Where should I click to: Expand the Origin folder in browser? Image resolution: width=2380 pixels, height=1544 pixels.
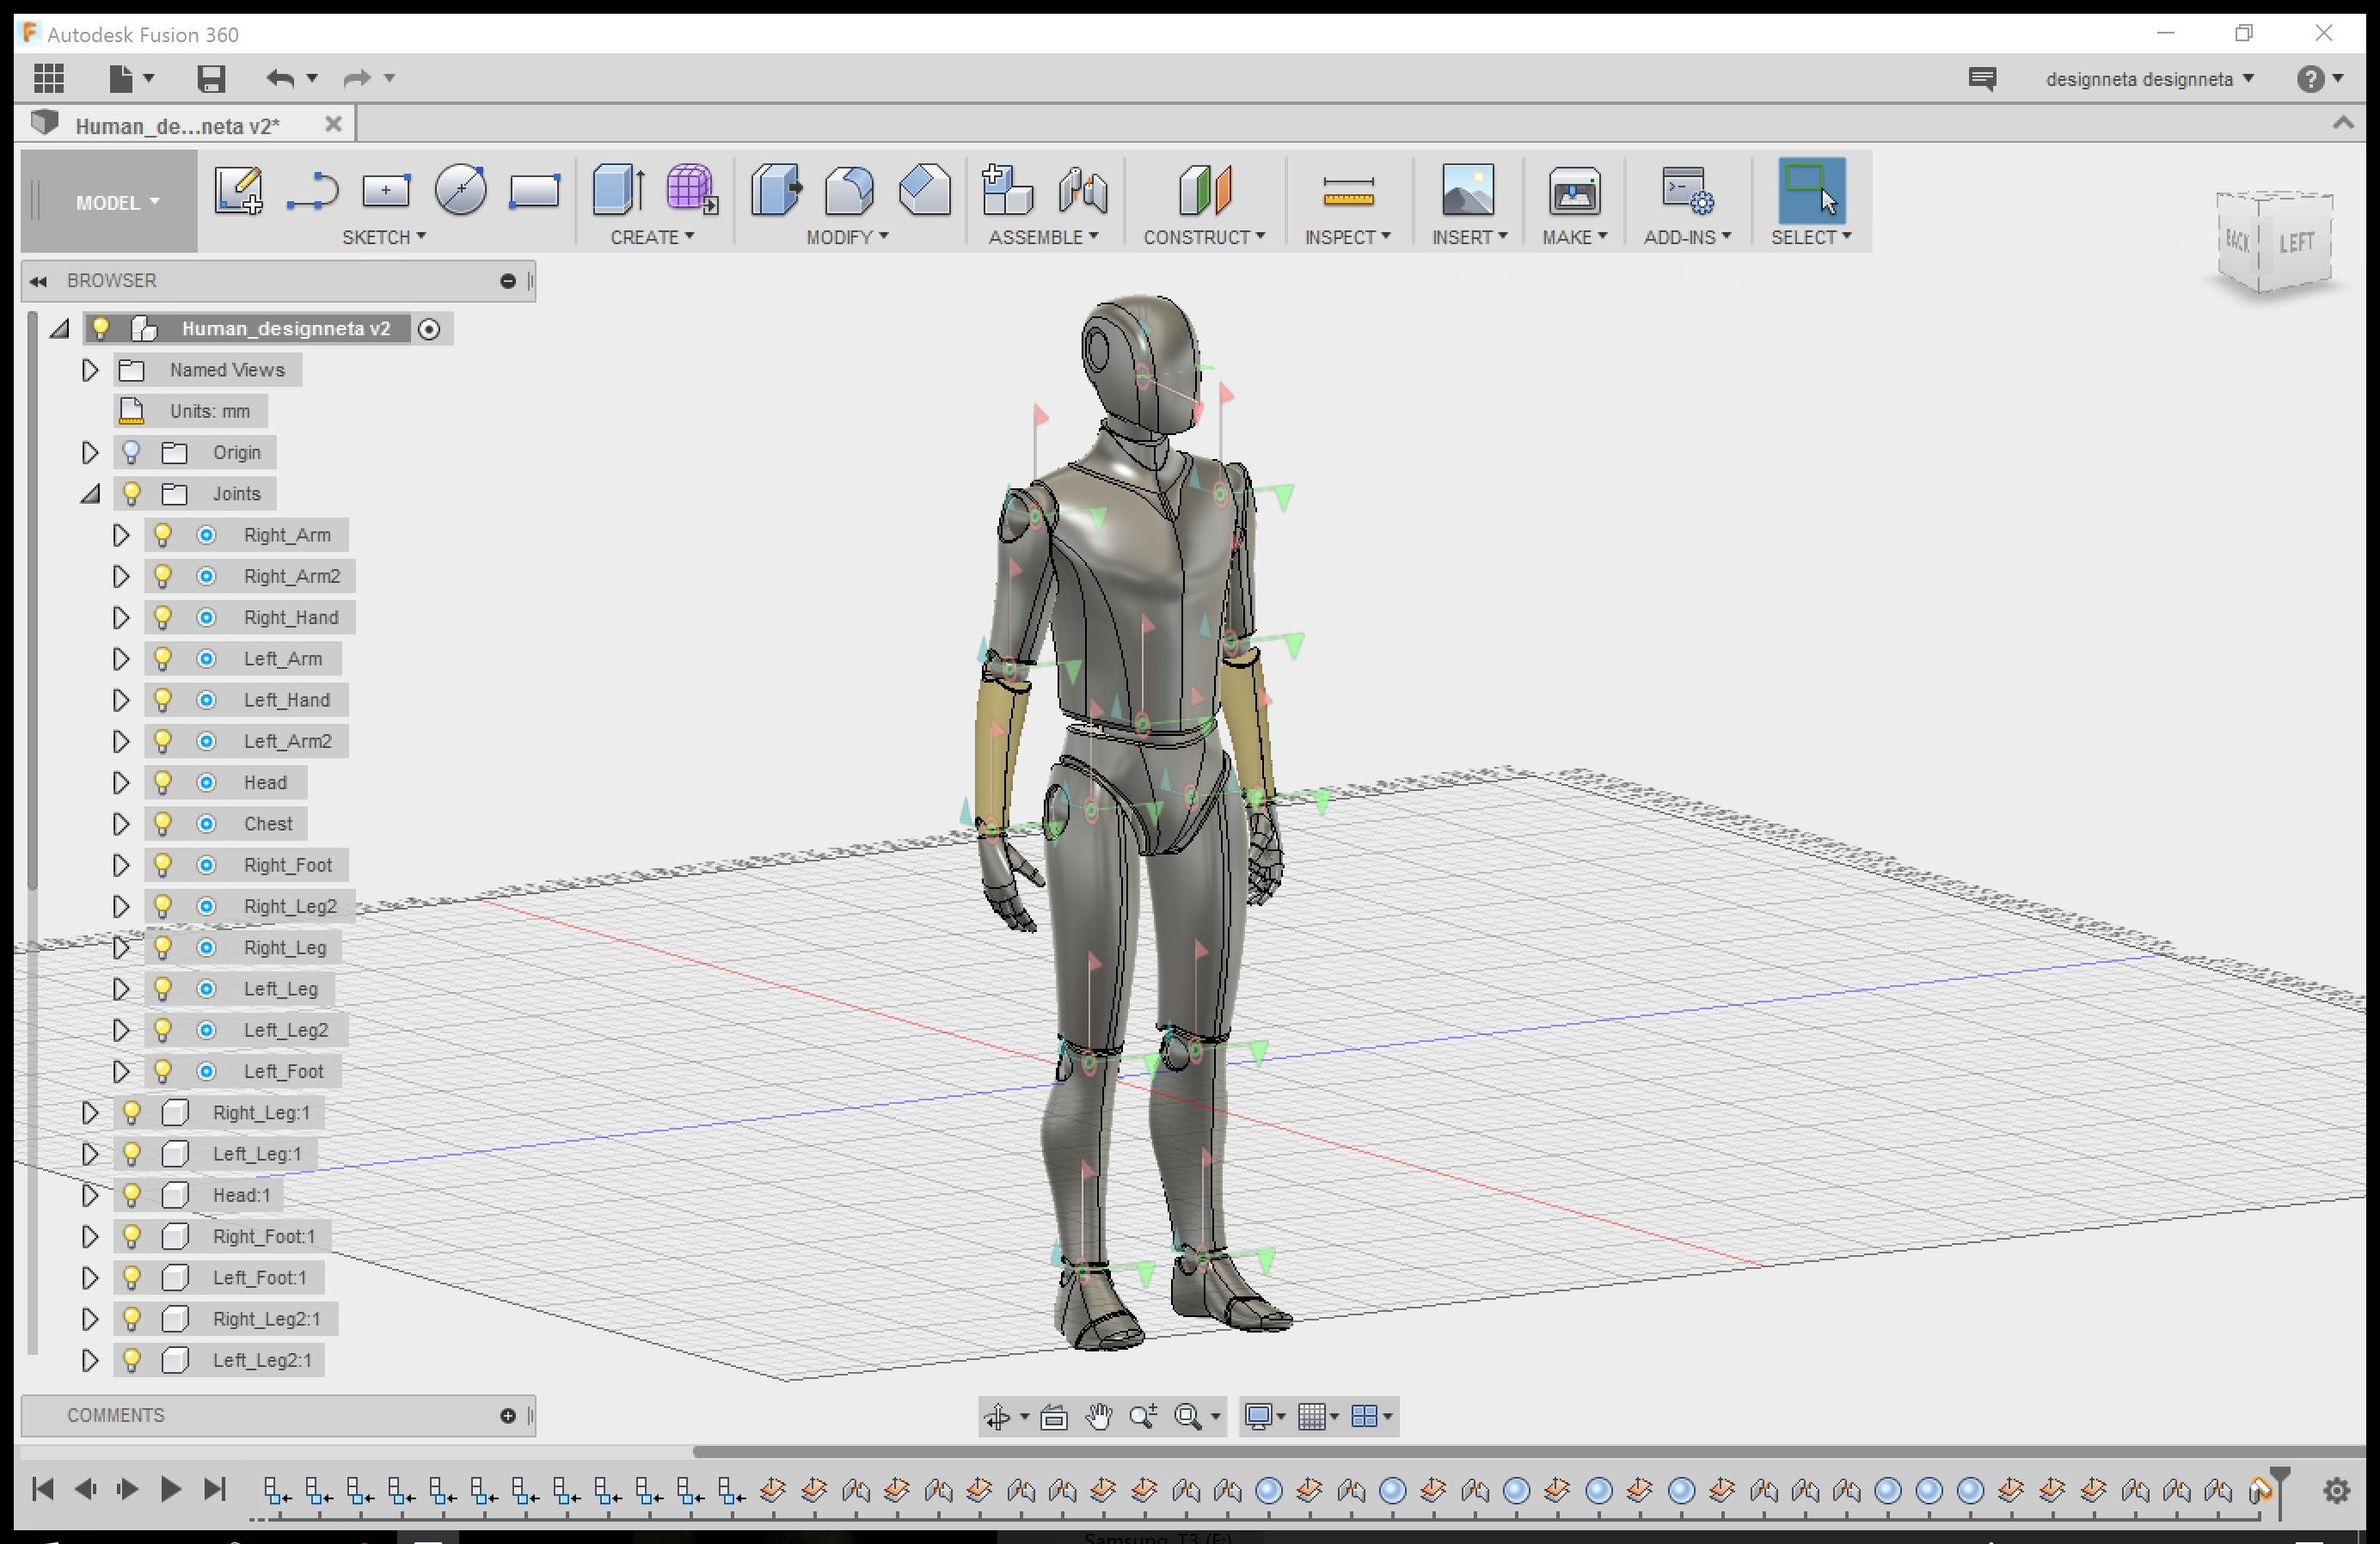(x=87, y=451)
